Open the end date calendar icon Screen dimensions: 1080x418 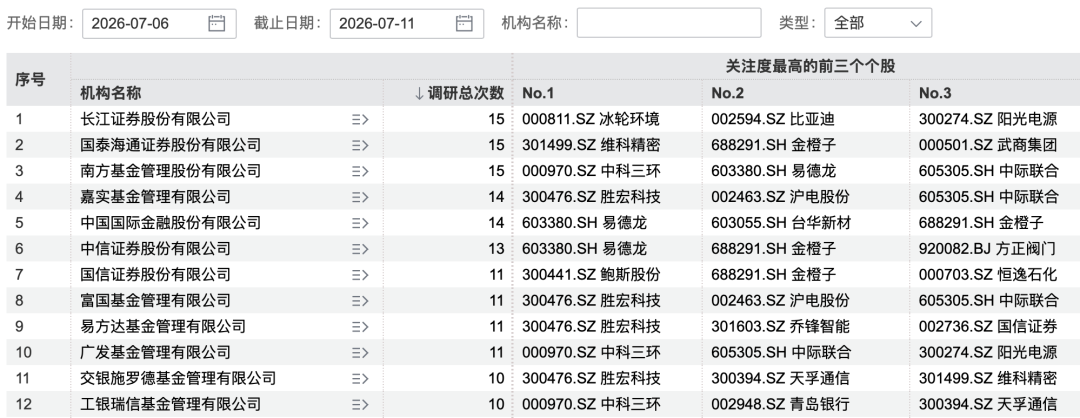click(x=464, y=23)
